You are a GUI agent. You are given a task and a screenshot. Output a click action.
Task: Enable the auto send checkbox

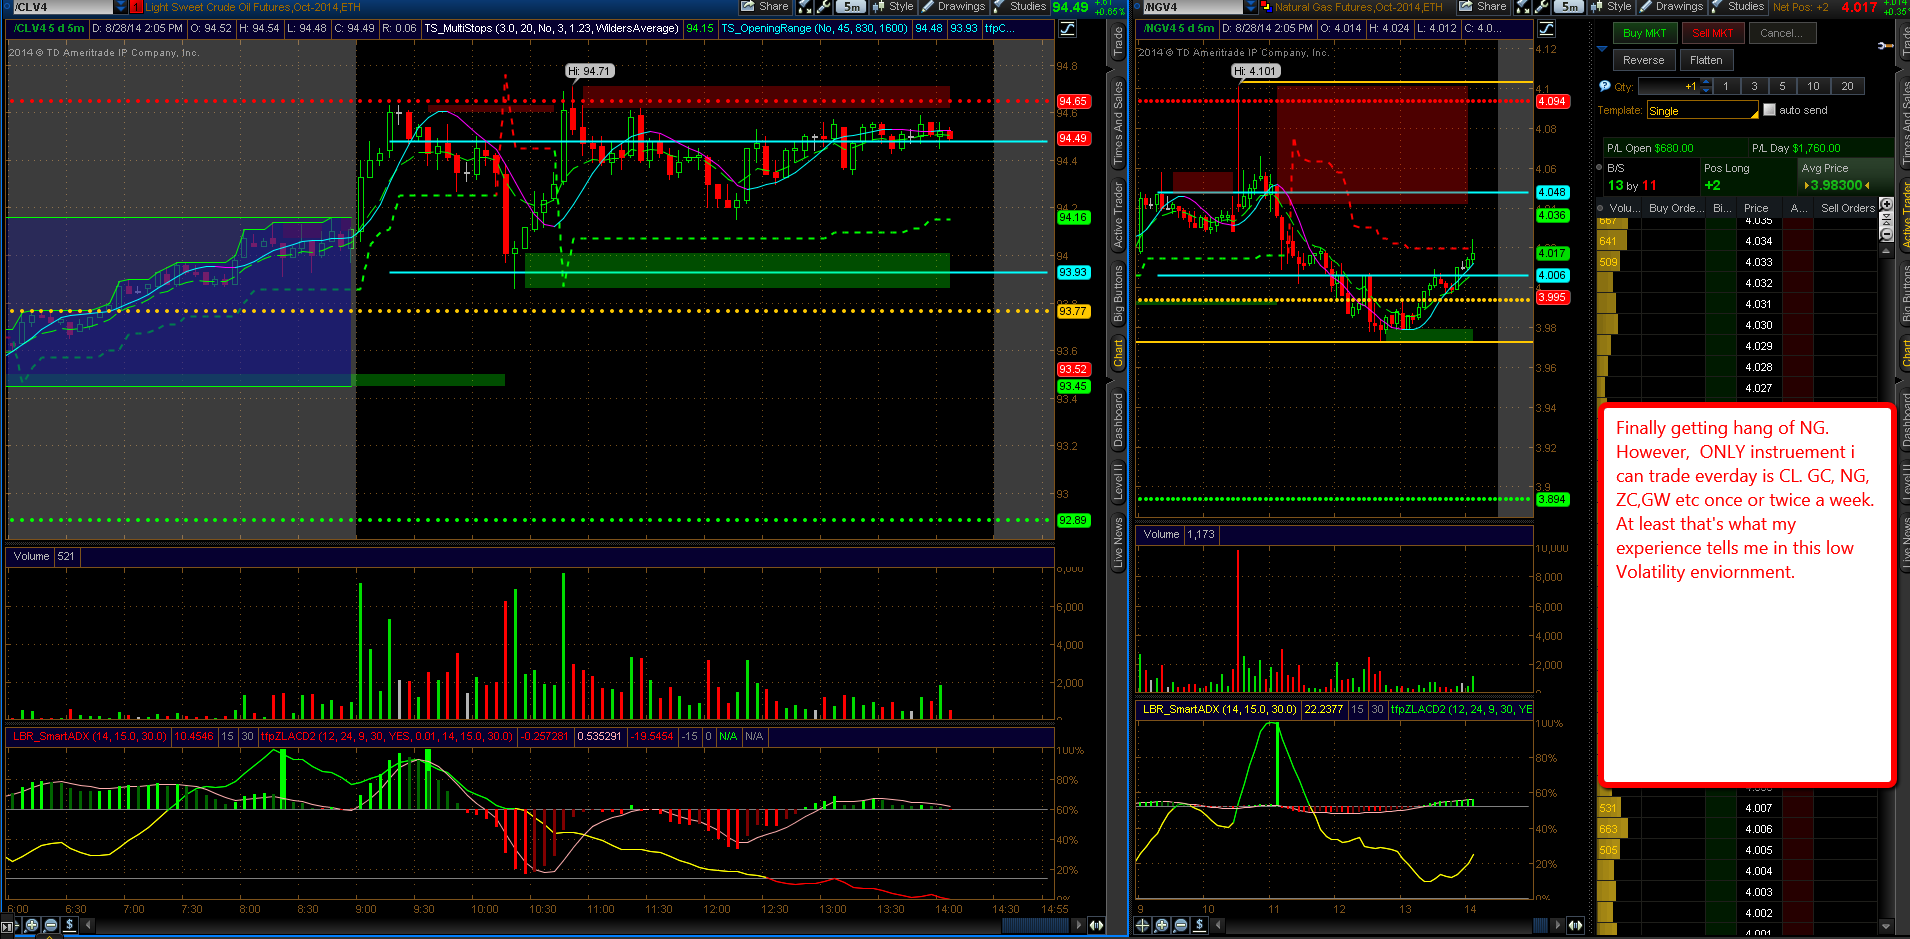coord(1769,110)
